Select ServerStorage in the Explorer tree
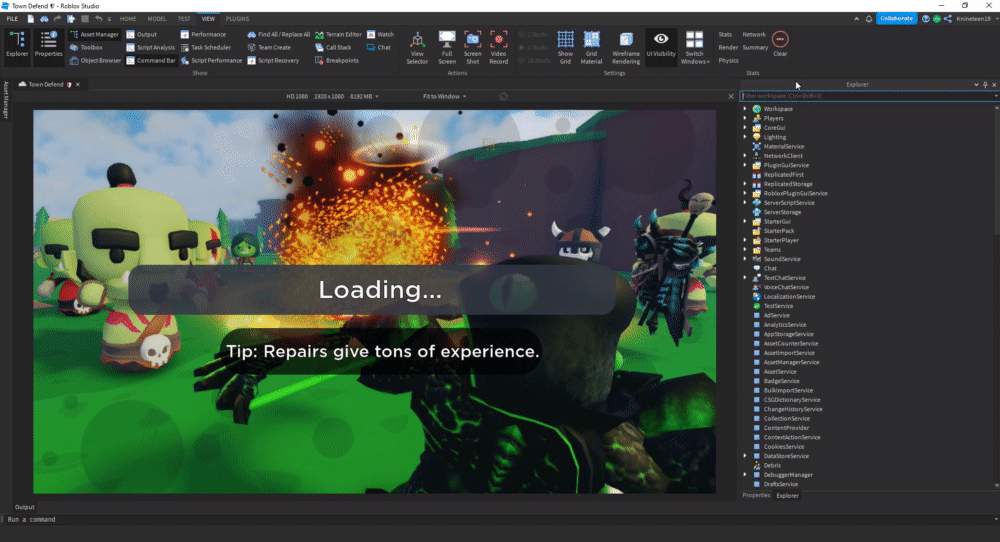This screenshot has width=1000, height=542. (782, 212)
